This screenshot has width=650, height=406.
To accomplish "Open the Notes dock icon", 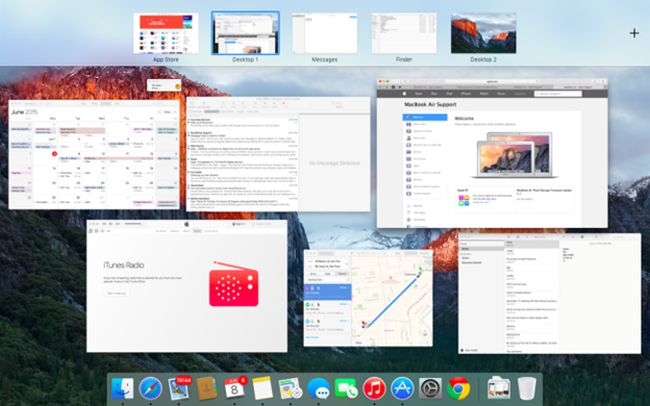I will 263,389.
